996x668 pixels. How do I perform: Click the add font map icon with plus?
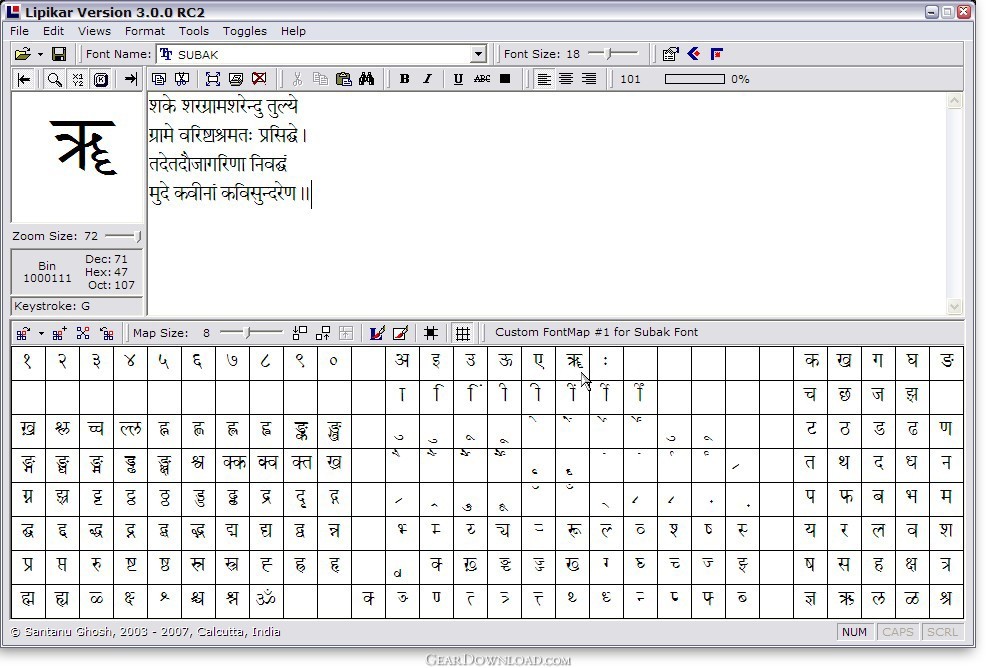tap(60, 333)
